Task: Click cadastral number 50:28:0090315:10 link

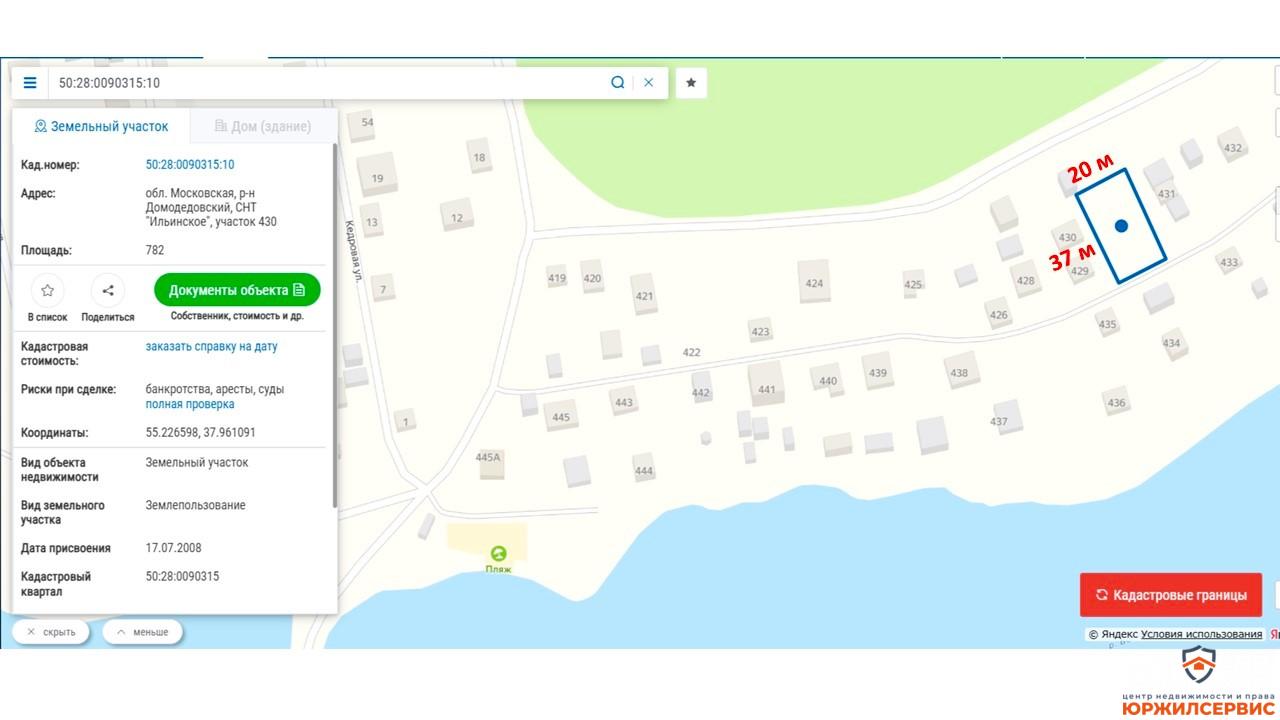Action: click(x=190, y=165)
